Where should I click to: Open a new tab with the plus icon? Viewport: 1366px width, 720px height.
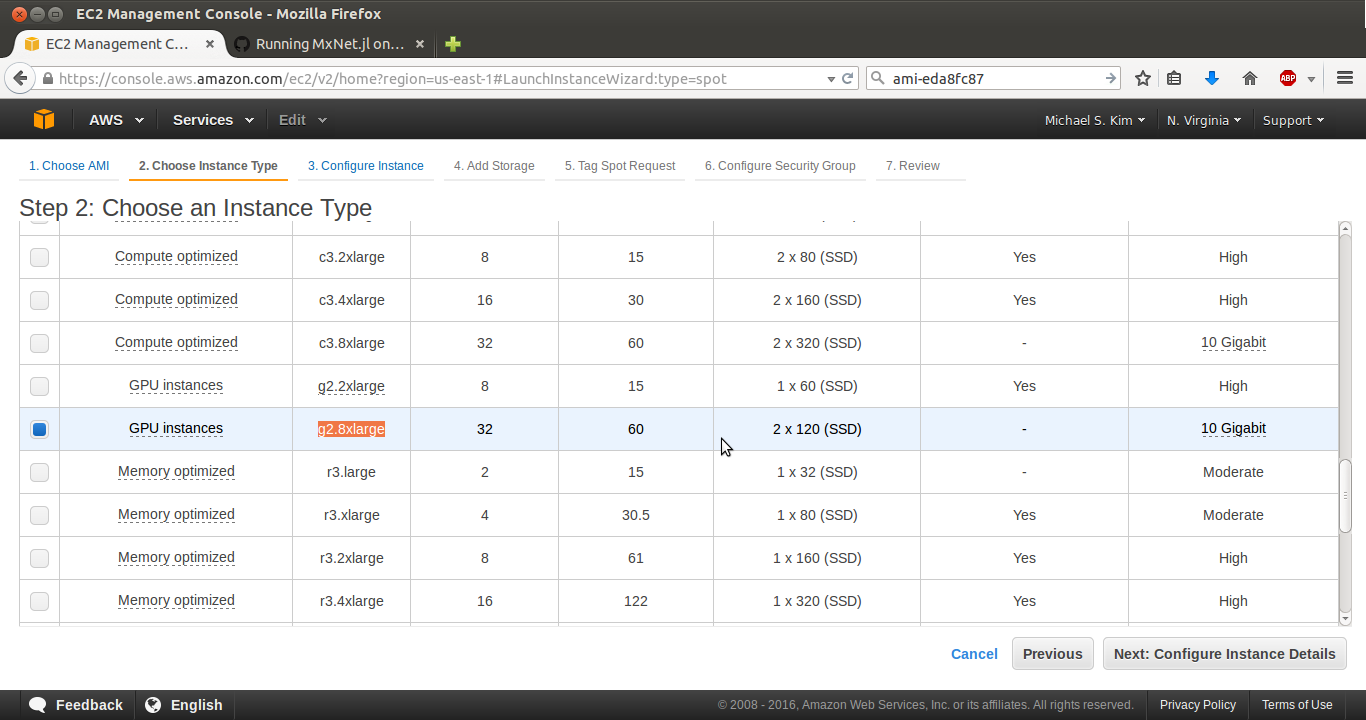tap(453, 44)
